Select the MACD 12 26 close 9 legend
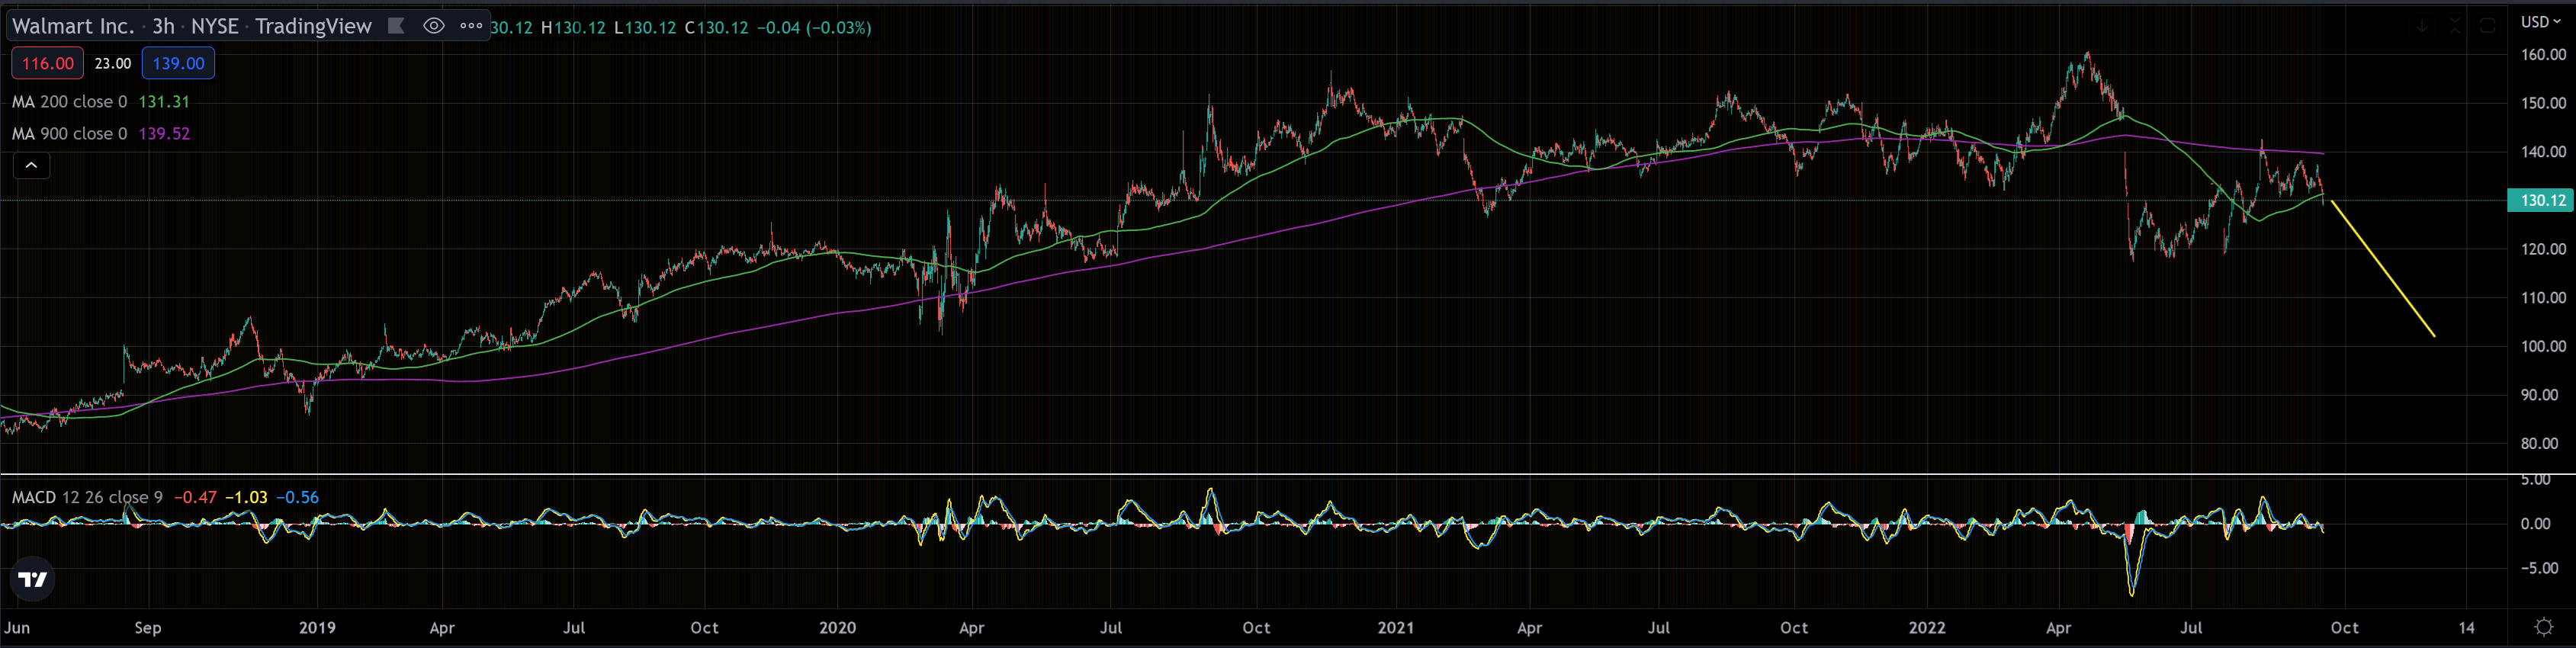 tap(87, 497)
